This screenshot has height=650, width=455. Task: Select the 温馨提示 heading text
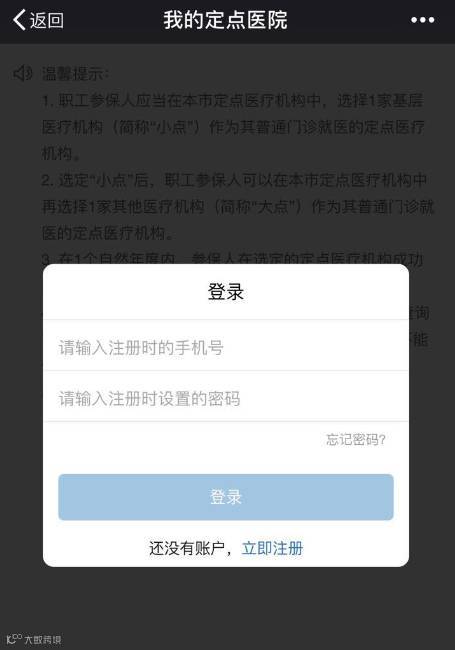click(75, 74)
